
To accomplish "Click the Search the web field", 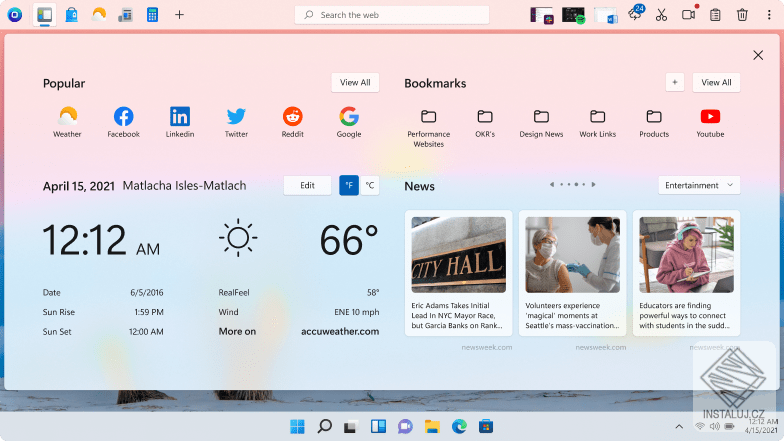I will [x=392, y=14].
